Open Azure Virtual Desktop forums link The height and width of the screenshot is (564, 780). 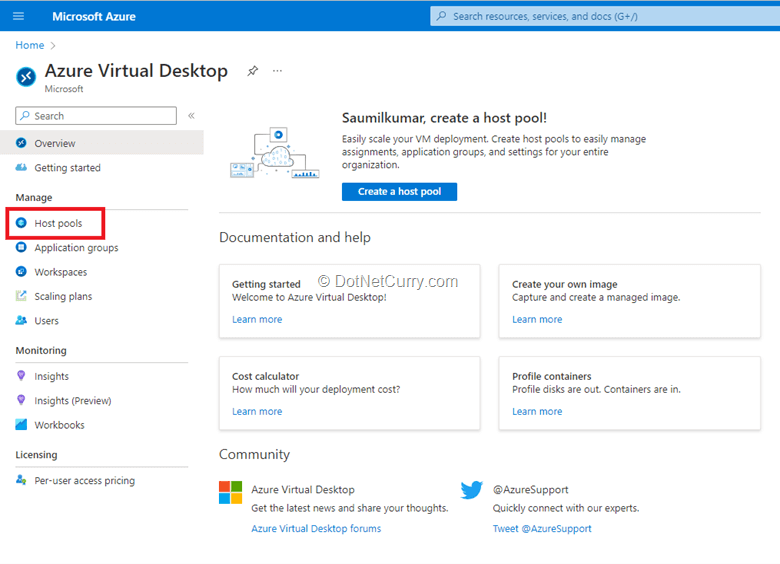(316, 528)
